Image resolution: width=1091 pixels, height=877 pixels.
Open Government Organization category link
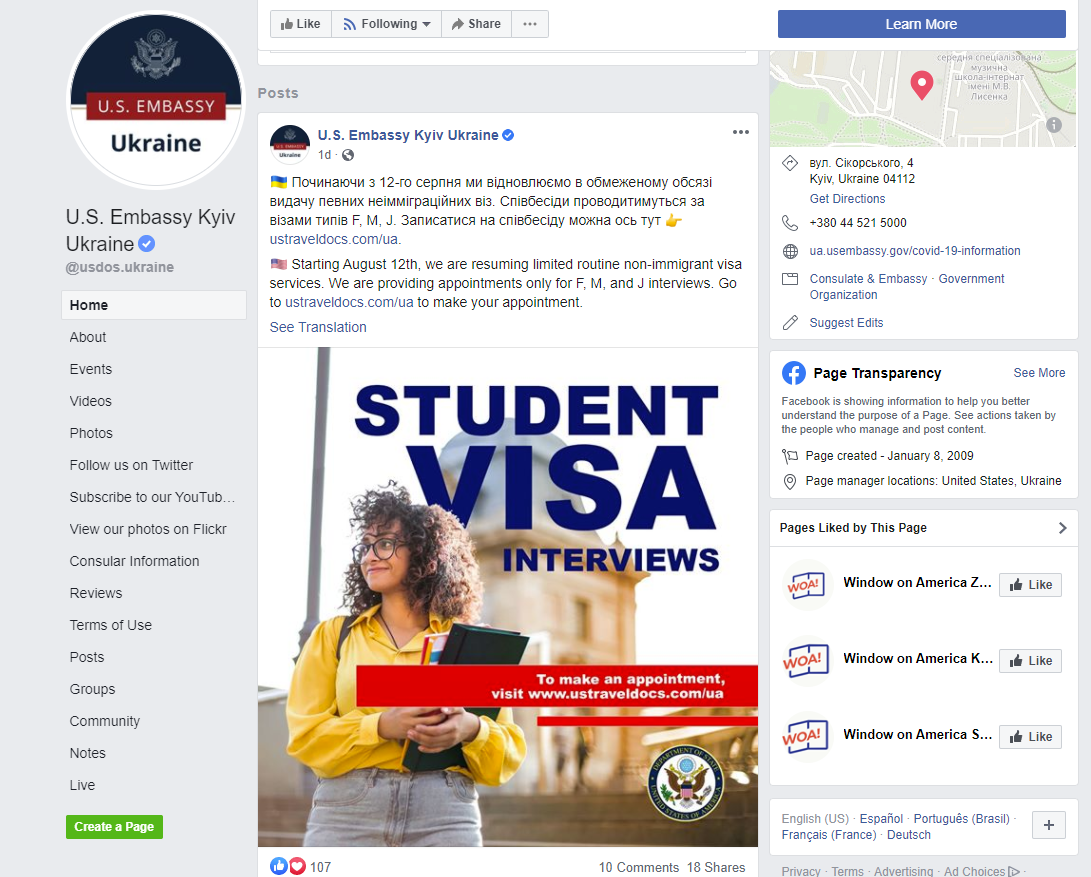click(907, 287)
